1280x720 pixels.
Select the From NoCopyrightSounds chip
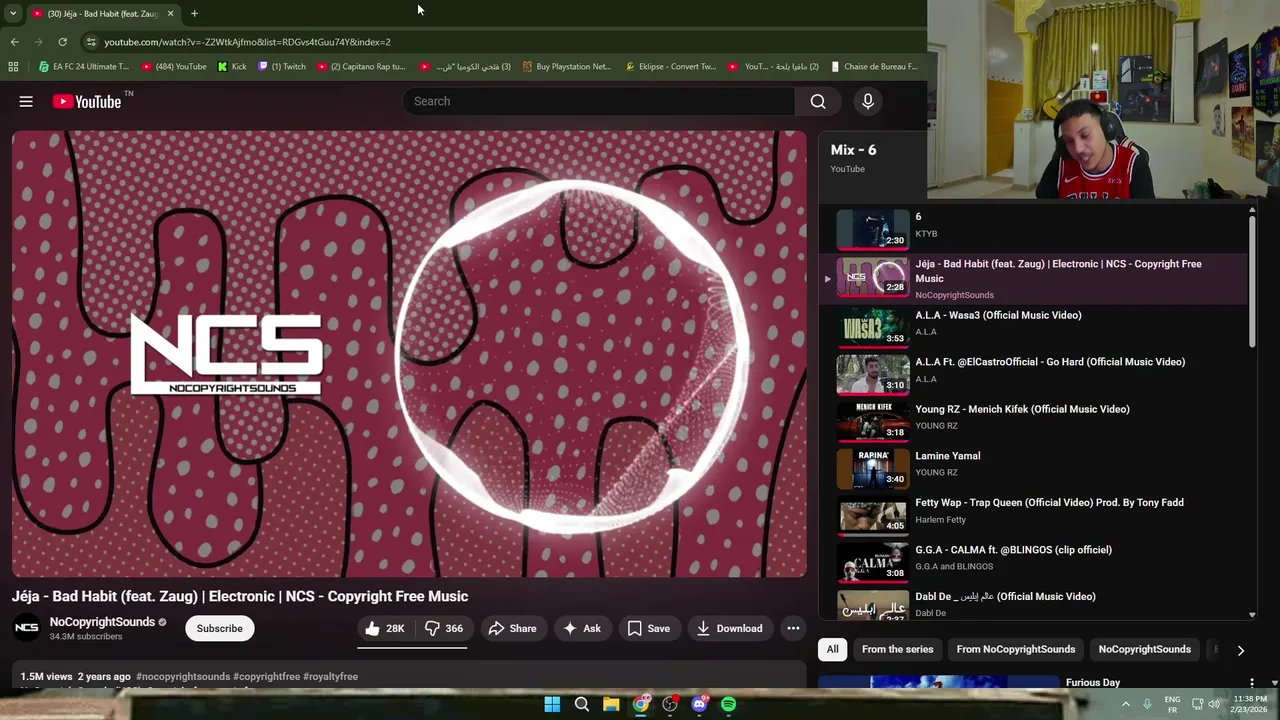coord(1015,649)
